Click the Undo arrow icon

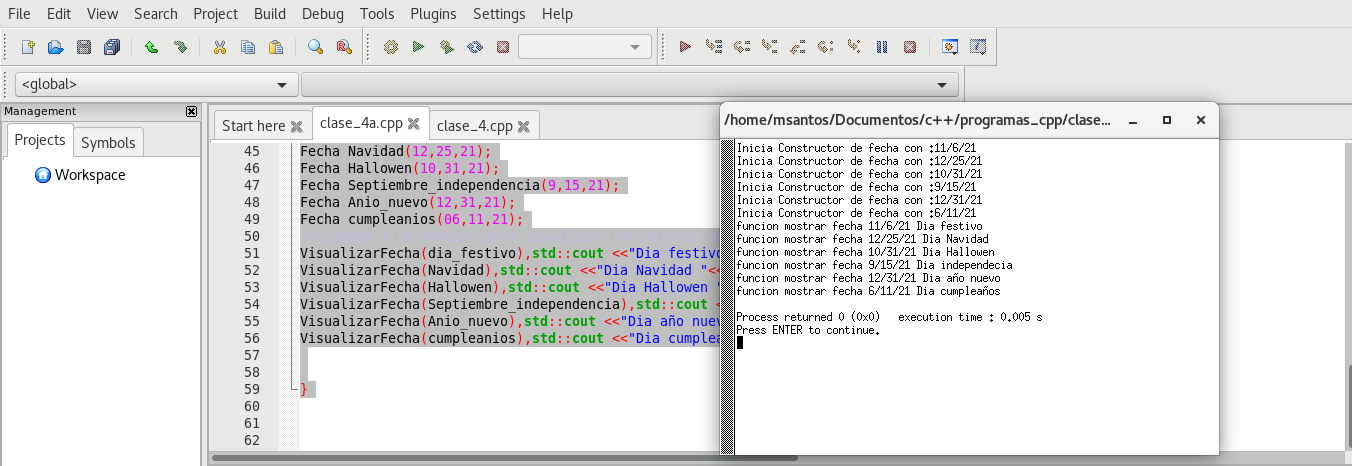151,47
